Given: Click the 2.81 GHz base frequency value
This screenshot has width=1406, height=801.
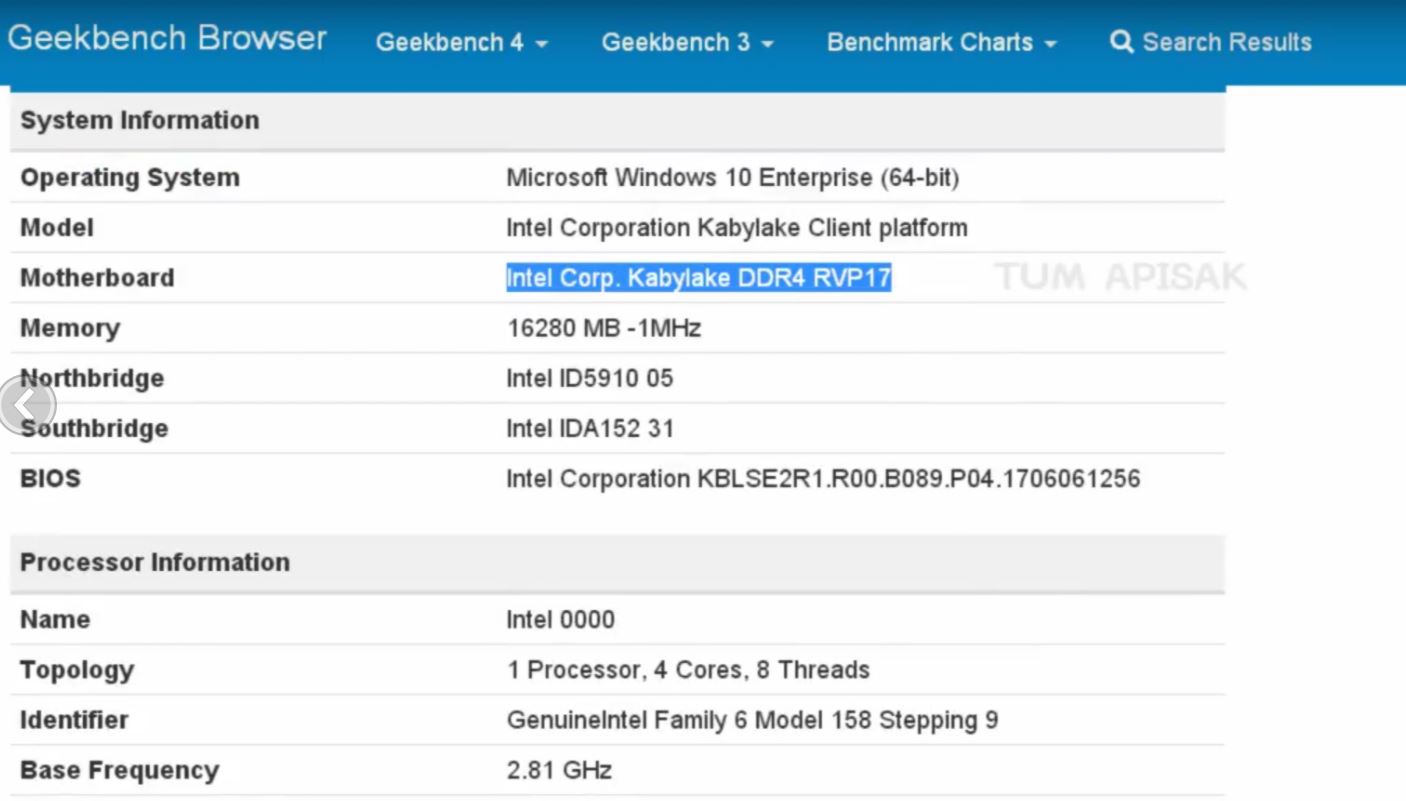Looking at the screenshot, I should pos(559,771).
